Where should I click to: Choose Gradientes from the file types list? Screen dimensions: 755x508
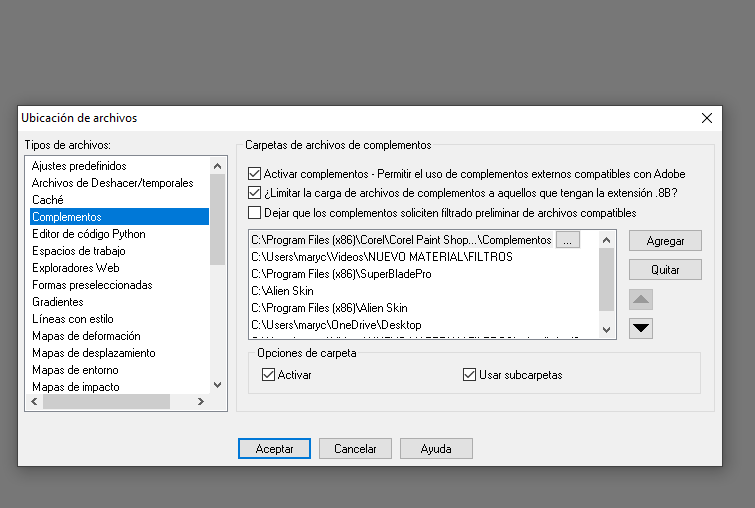58,302
